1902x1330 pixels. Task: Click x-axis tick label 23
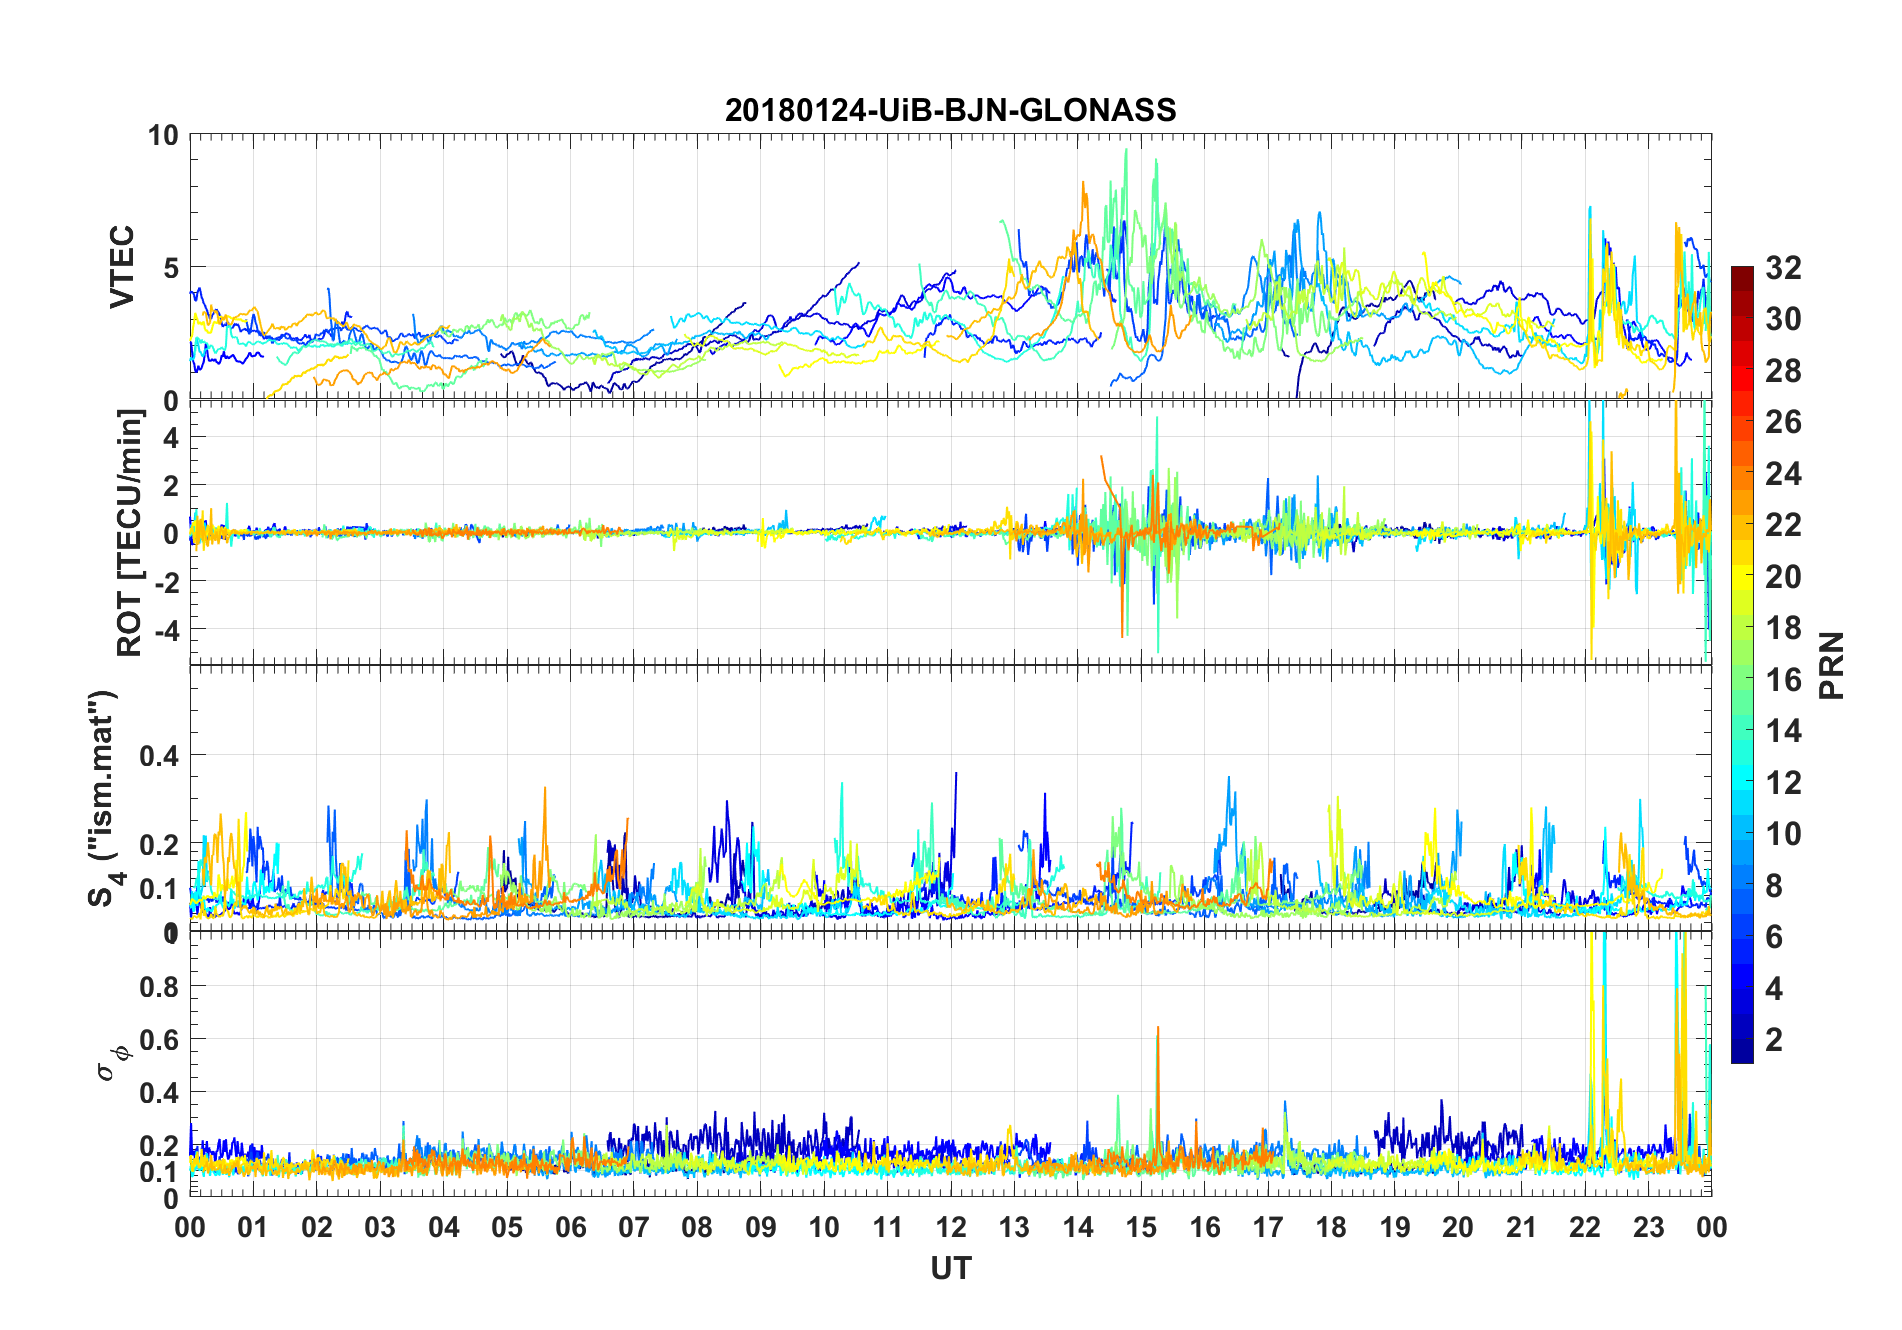click(1649, 1227)
